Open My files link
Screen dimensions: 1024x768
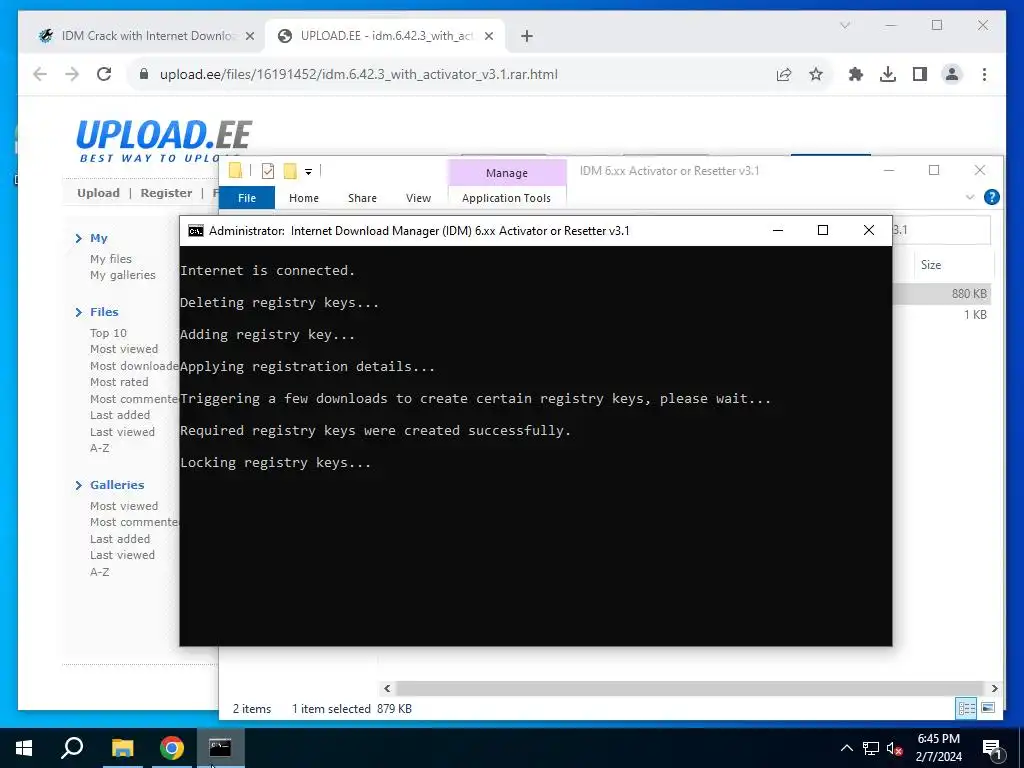(110, 259)
